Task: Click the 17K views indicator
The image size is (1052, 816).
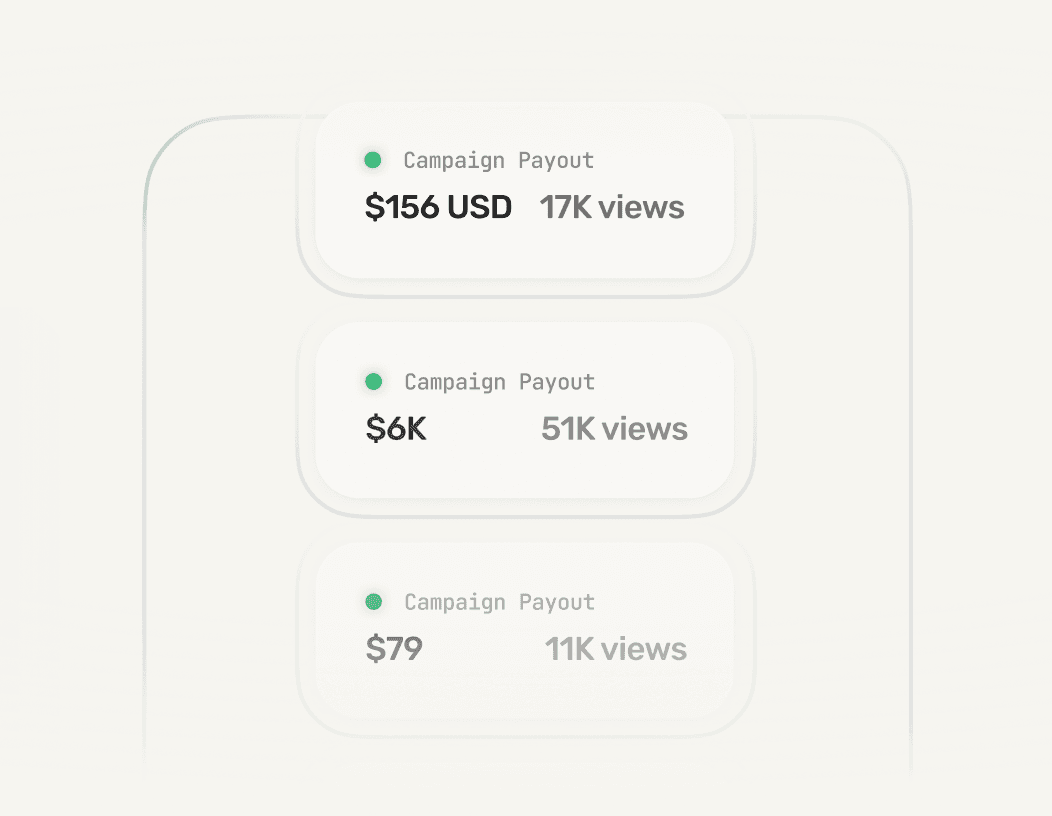Action: (611, 207)
